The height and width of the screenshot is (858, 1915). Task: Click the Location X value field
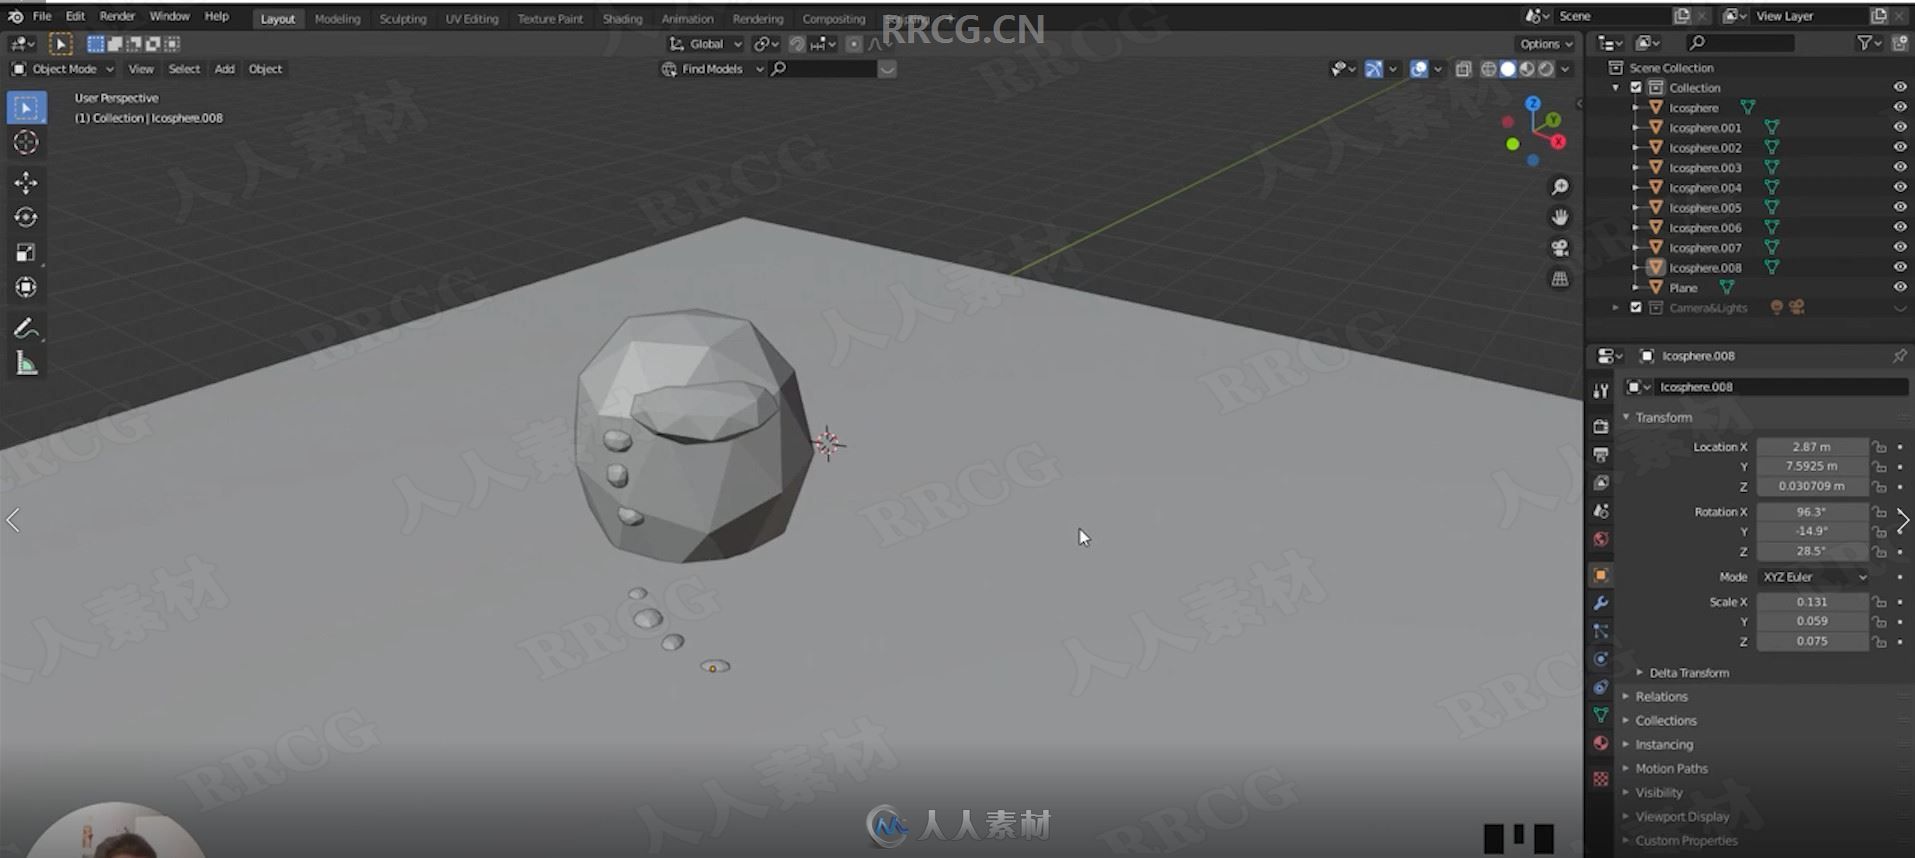(x=1812, y=447)
